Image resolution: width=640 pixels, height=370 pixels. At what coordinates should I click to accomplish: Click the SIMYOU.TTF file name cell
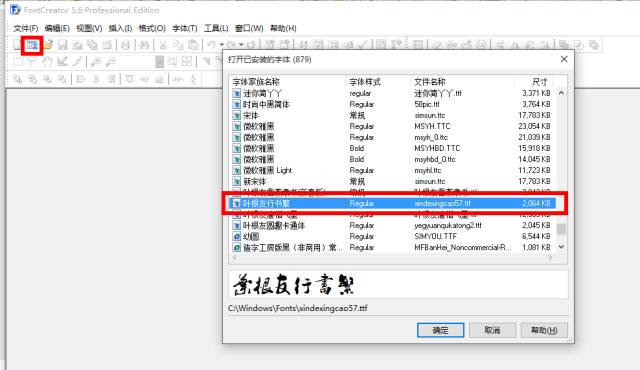pos(436,236)
